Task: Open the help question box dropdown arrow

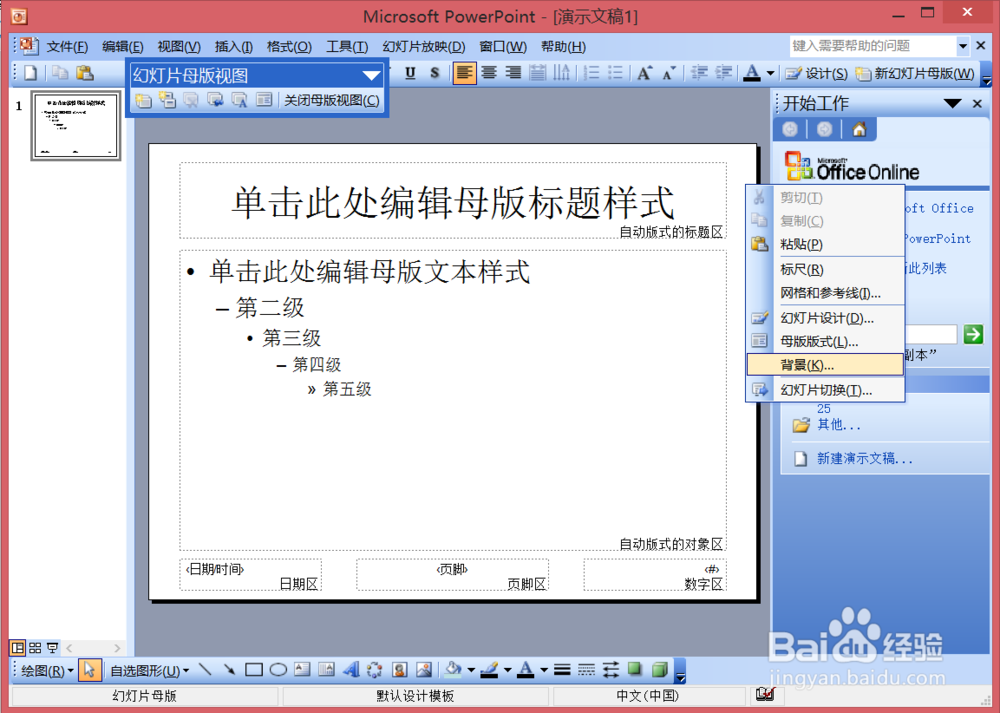Action: point(963,46)
